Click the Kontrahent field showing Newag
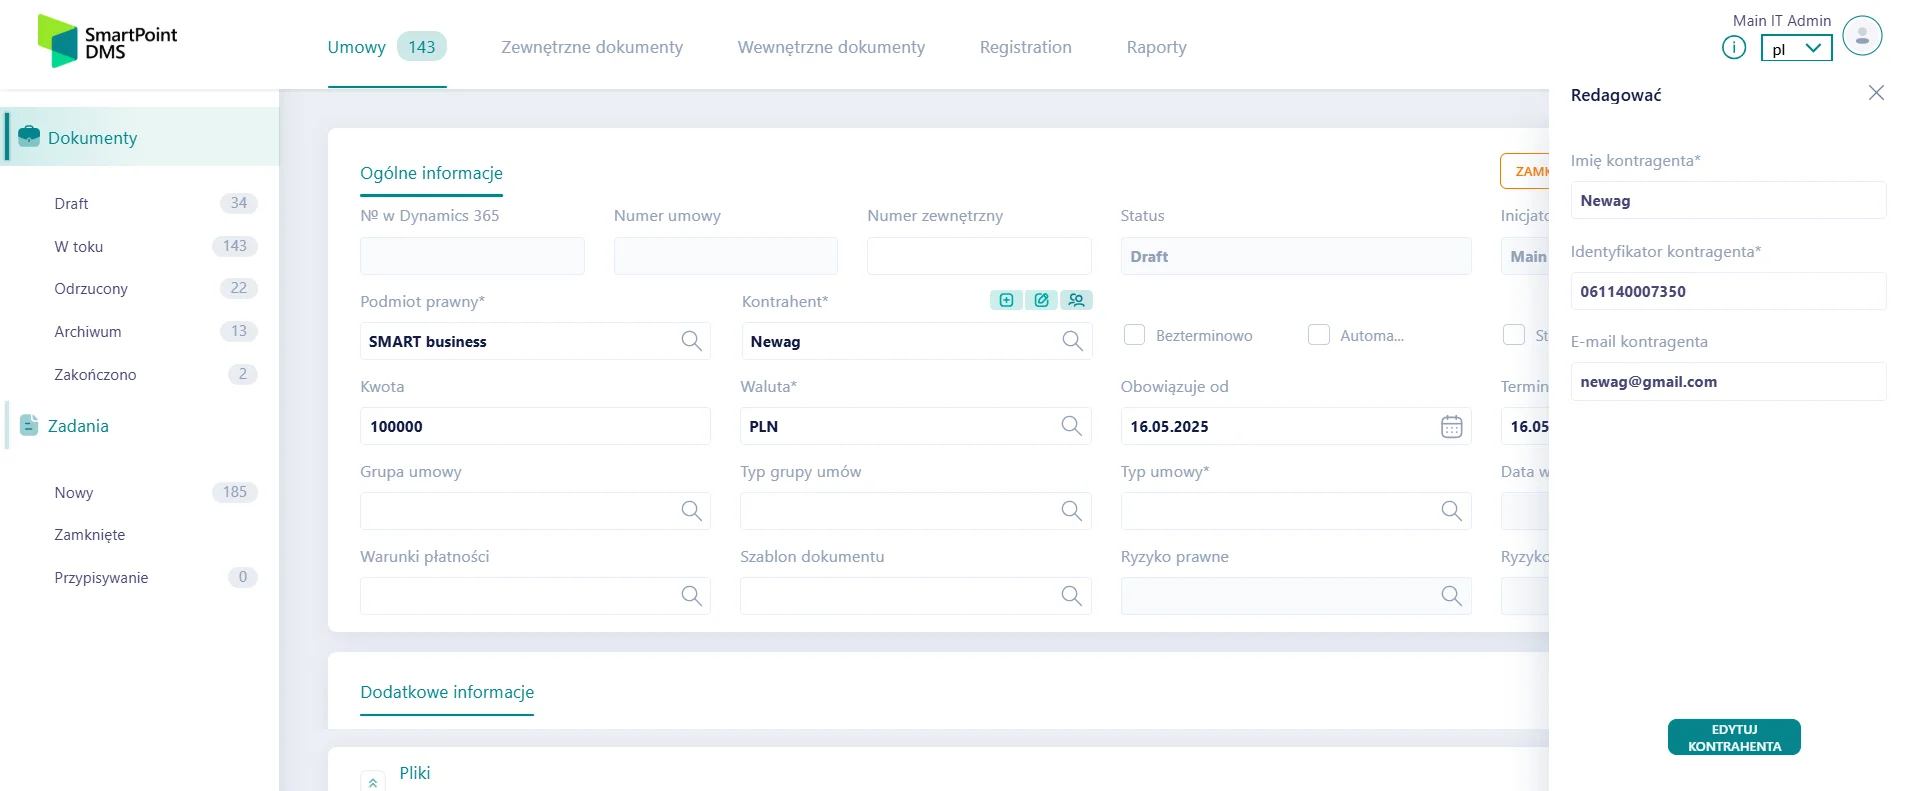 (917, 341)
